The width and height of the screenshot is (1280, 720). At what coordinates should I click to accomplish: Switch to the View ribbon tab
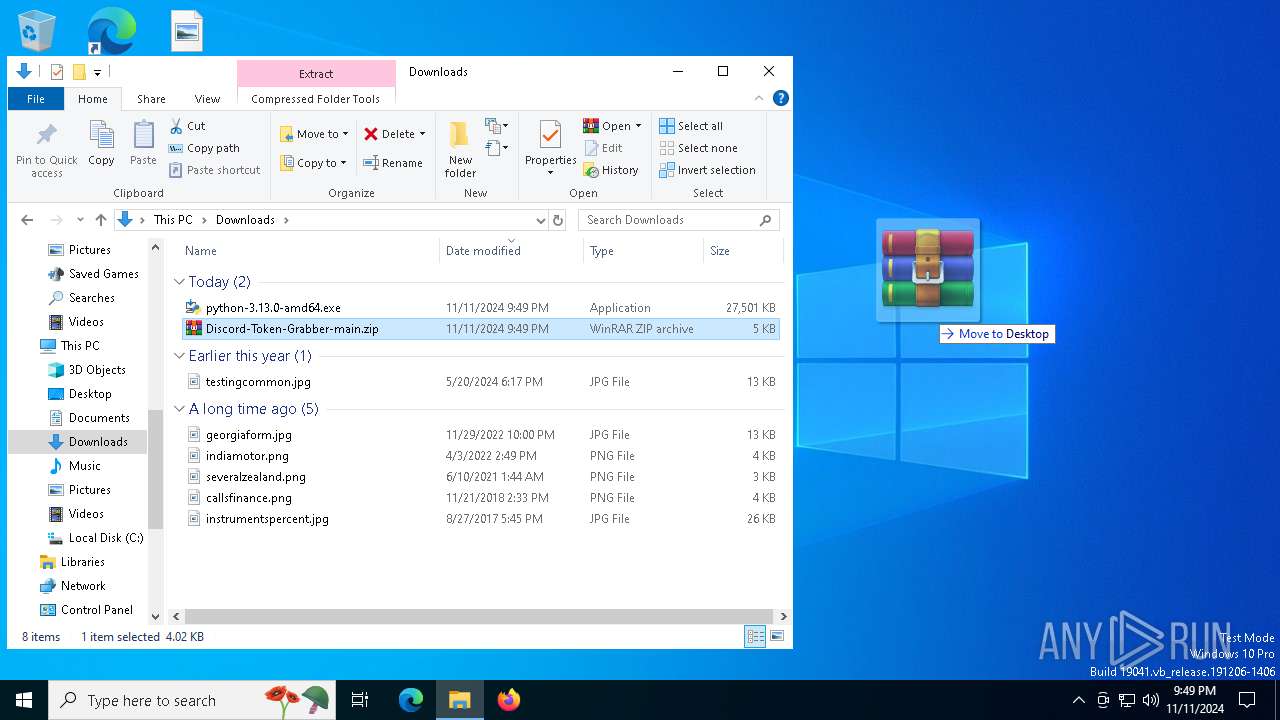tap(207, 99)
